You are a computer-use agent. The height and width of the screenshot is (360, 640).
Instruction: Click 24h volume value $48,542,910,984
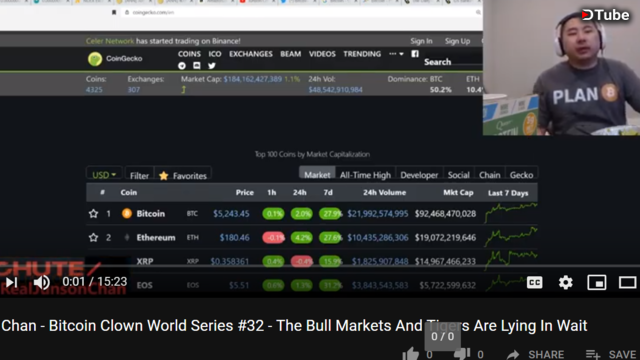[336, 89]
